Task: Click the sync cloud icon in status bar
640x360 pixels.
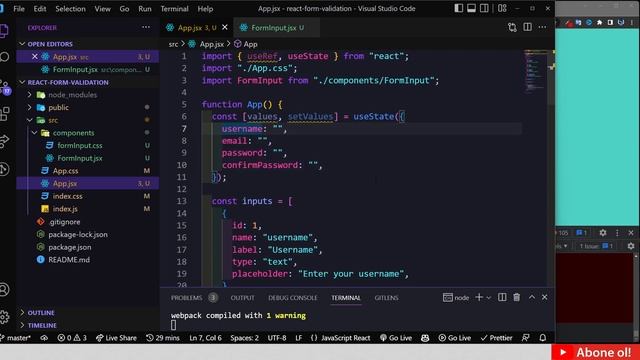Action: (44, 338)
